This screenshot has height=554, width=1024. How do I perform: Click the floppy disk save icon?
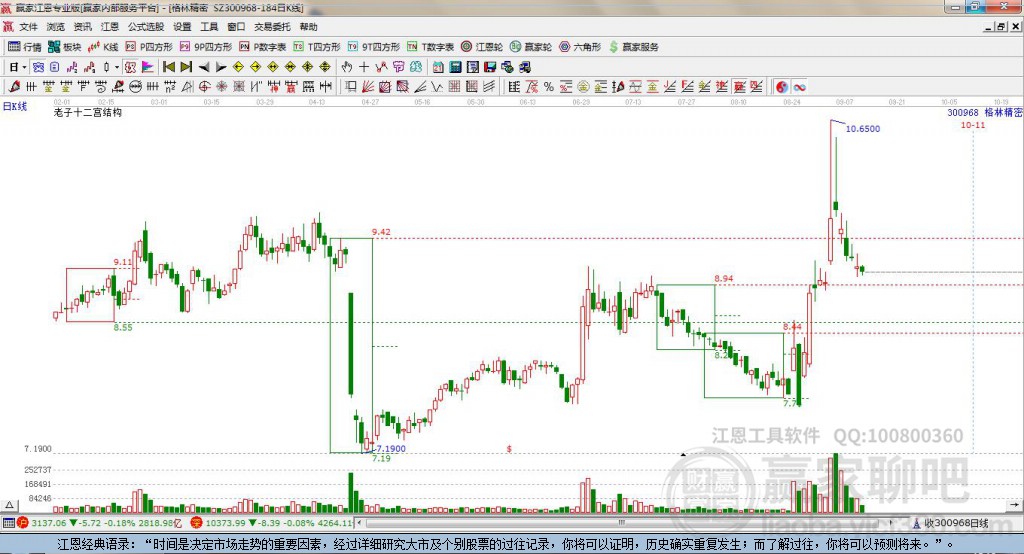pos(490,67)
